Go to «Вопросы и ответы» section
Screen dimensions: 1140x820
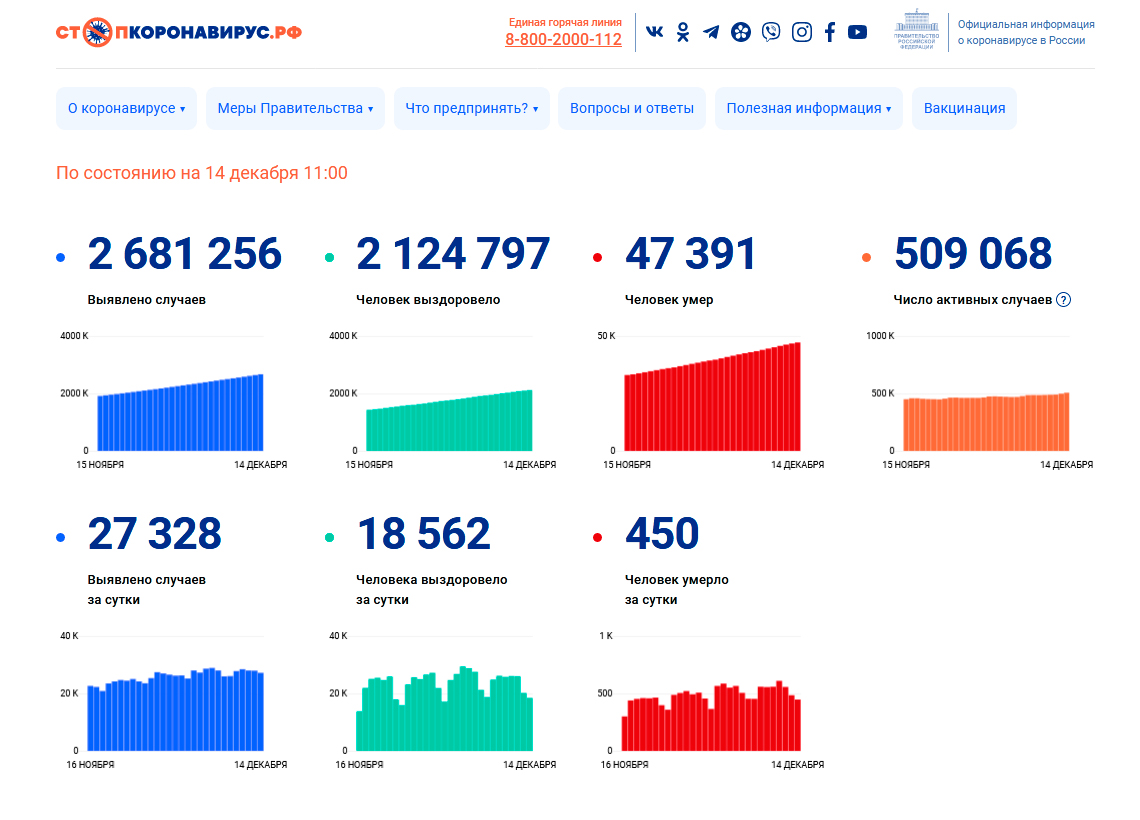(x=632, y=108)
